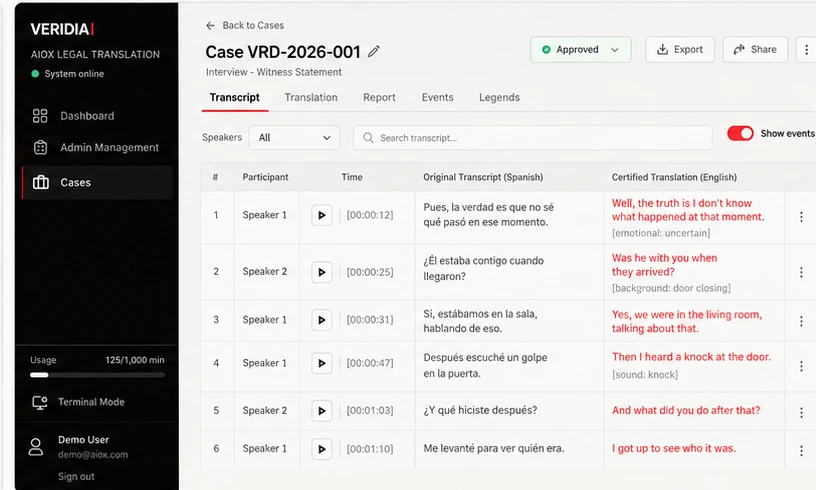Screen dimensions: 816x490
Task: Click the pencil icon to rename the case
Action: pos(374,51)
